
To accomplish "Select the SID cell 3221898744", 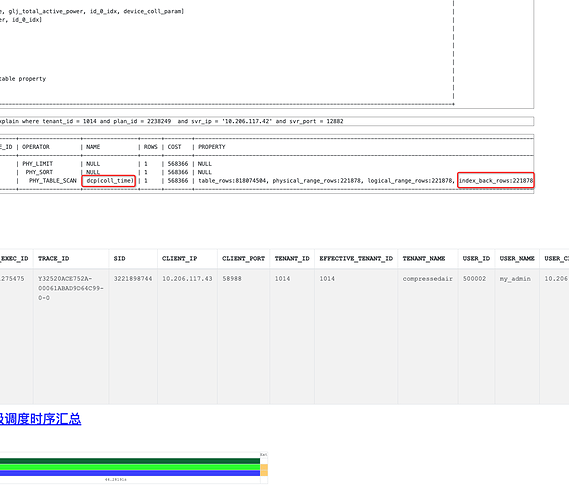I will pyautogui.click(x=133, y=279).
